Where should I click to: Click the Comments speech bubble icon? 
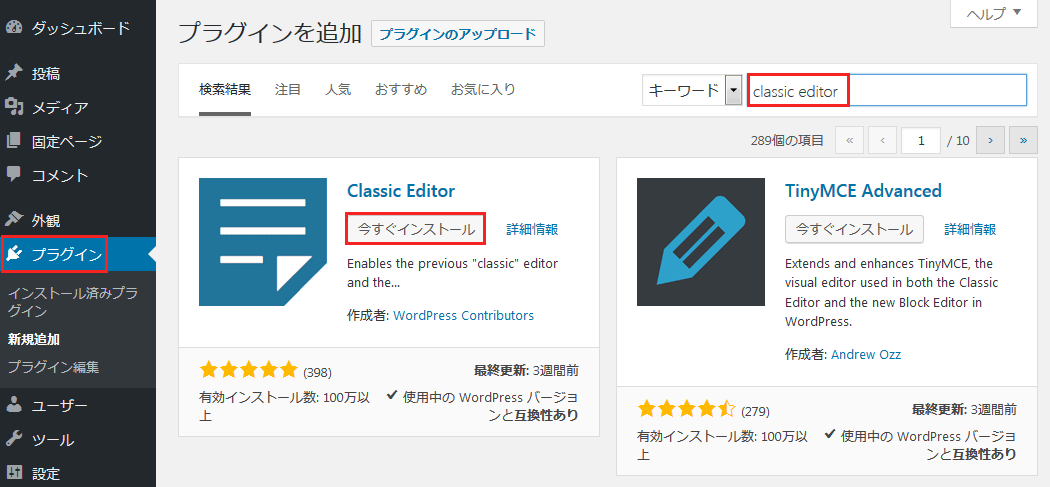pyautogui.click(x=14, y=175)
